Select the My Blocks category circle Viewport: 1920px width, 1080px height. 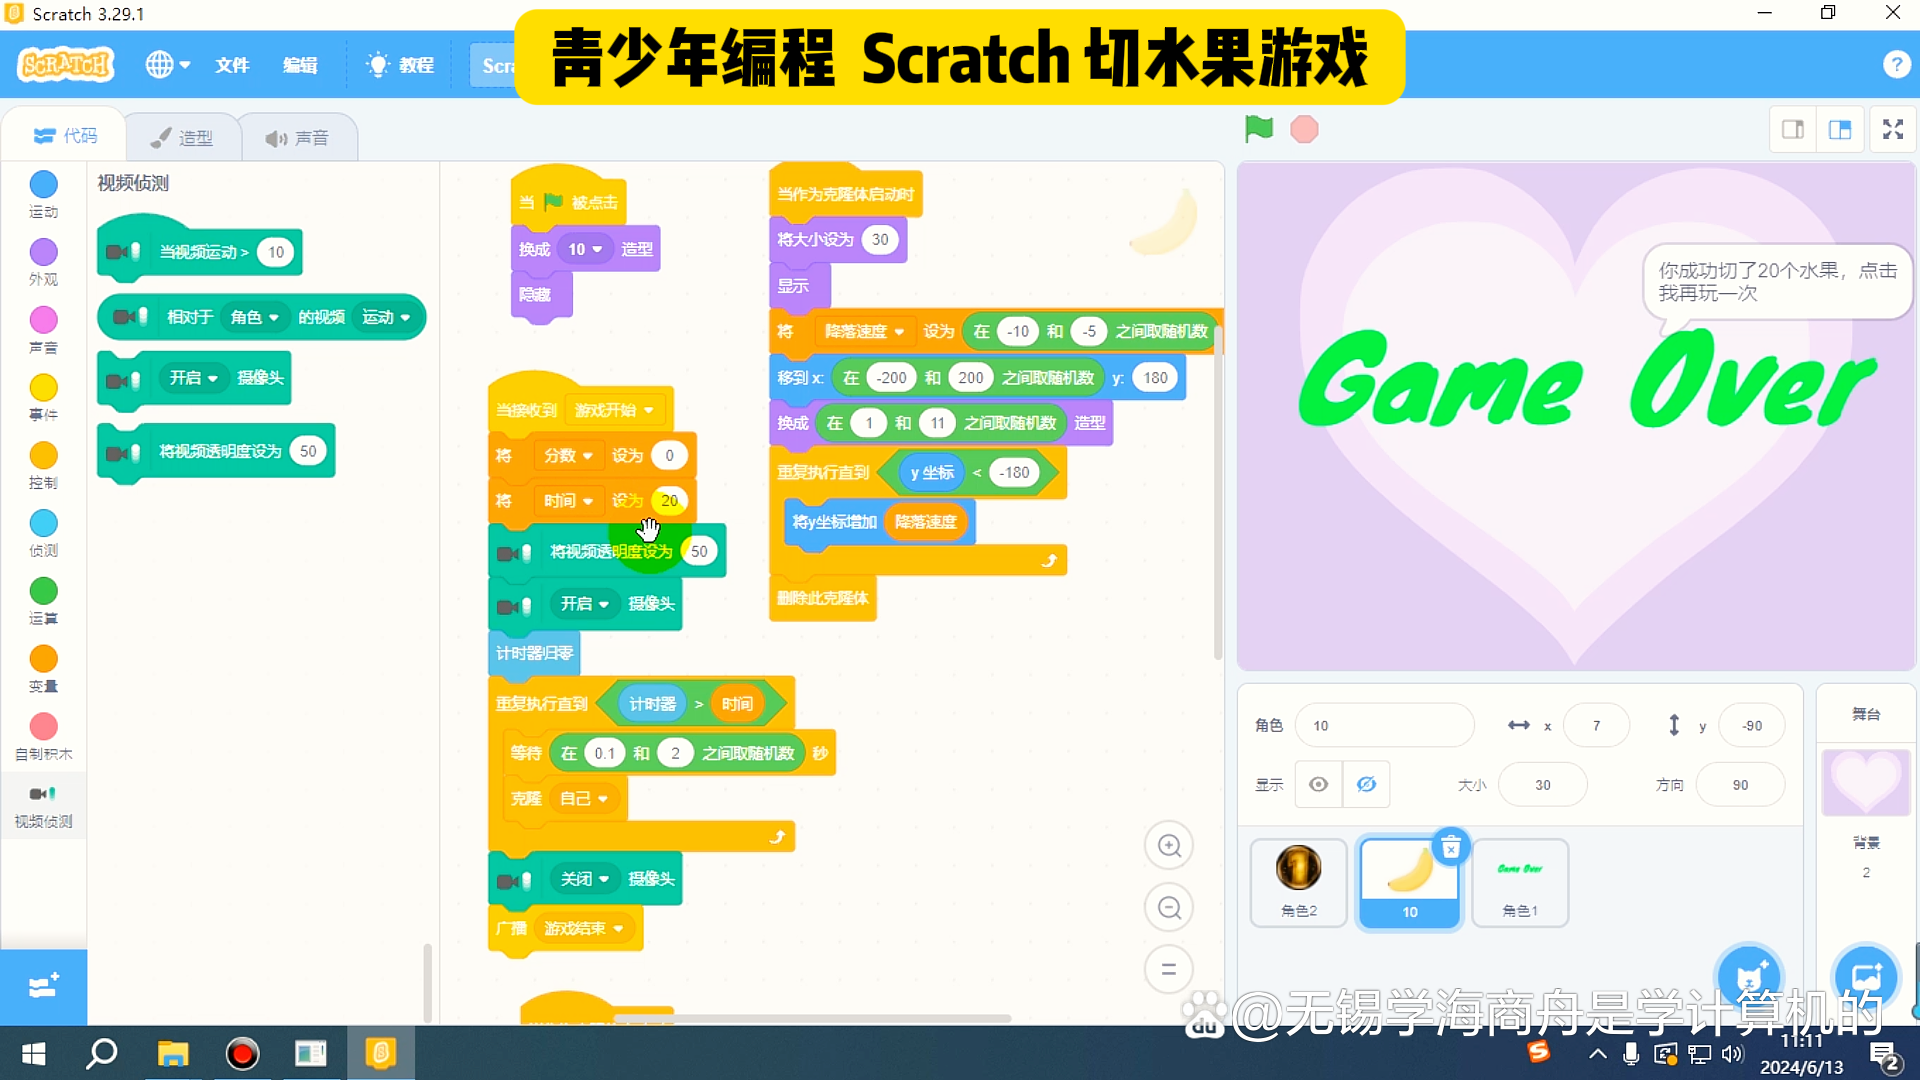click(x=43, y=727)
